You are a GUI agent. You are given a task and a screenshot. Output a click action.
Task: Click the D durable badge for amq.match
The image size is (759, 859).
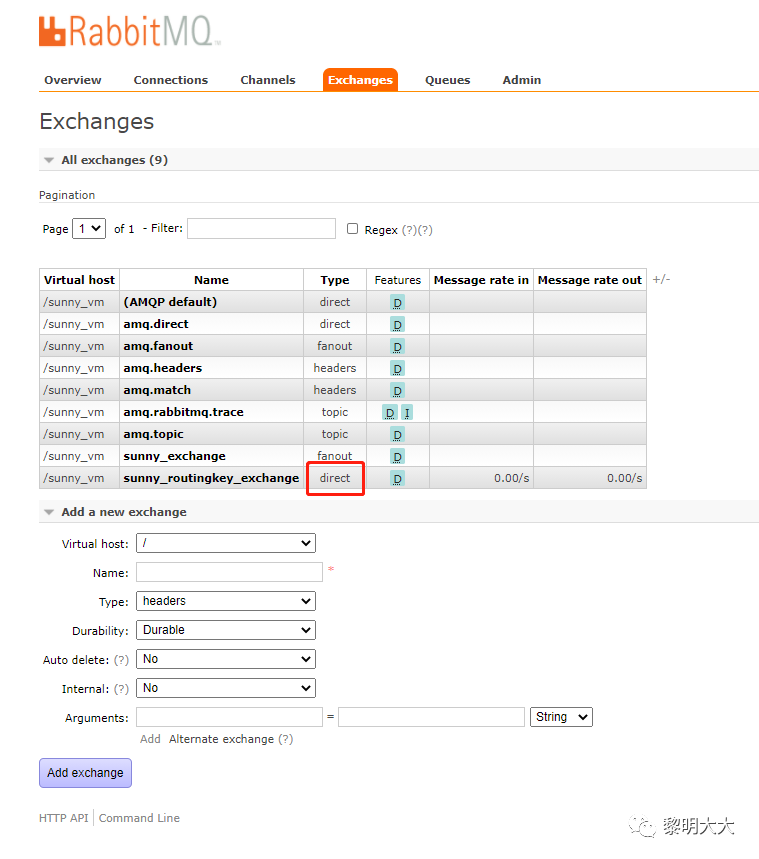pyautogui.click(x=397, y=391)
